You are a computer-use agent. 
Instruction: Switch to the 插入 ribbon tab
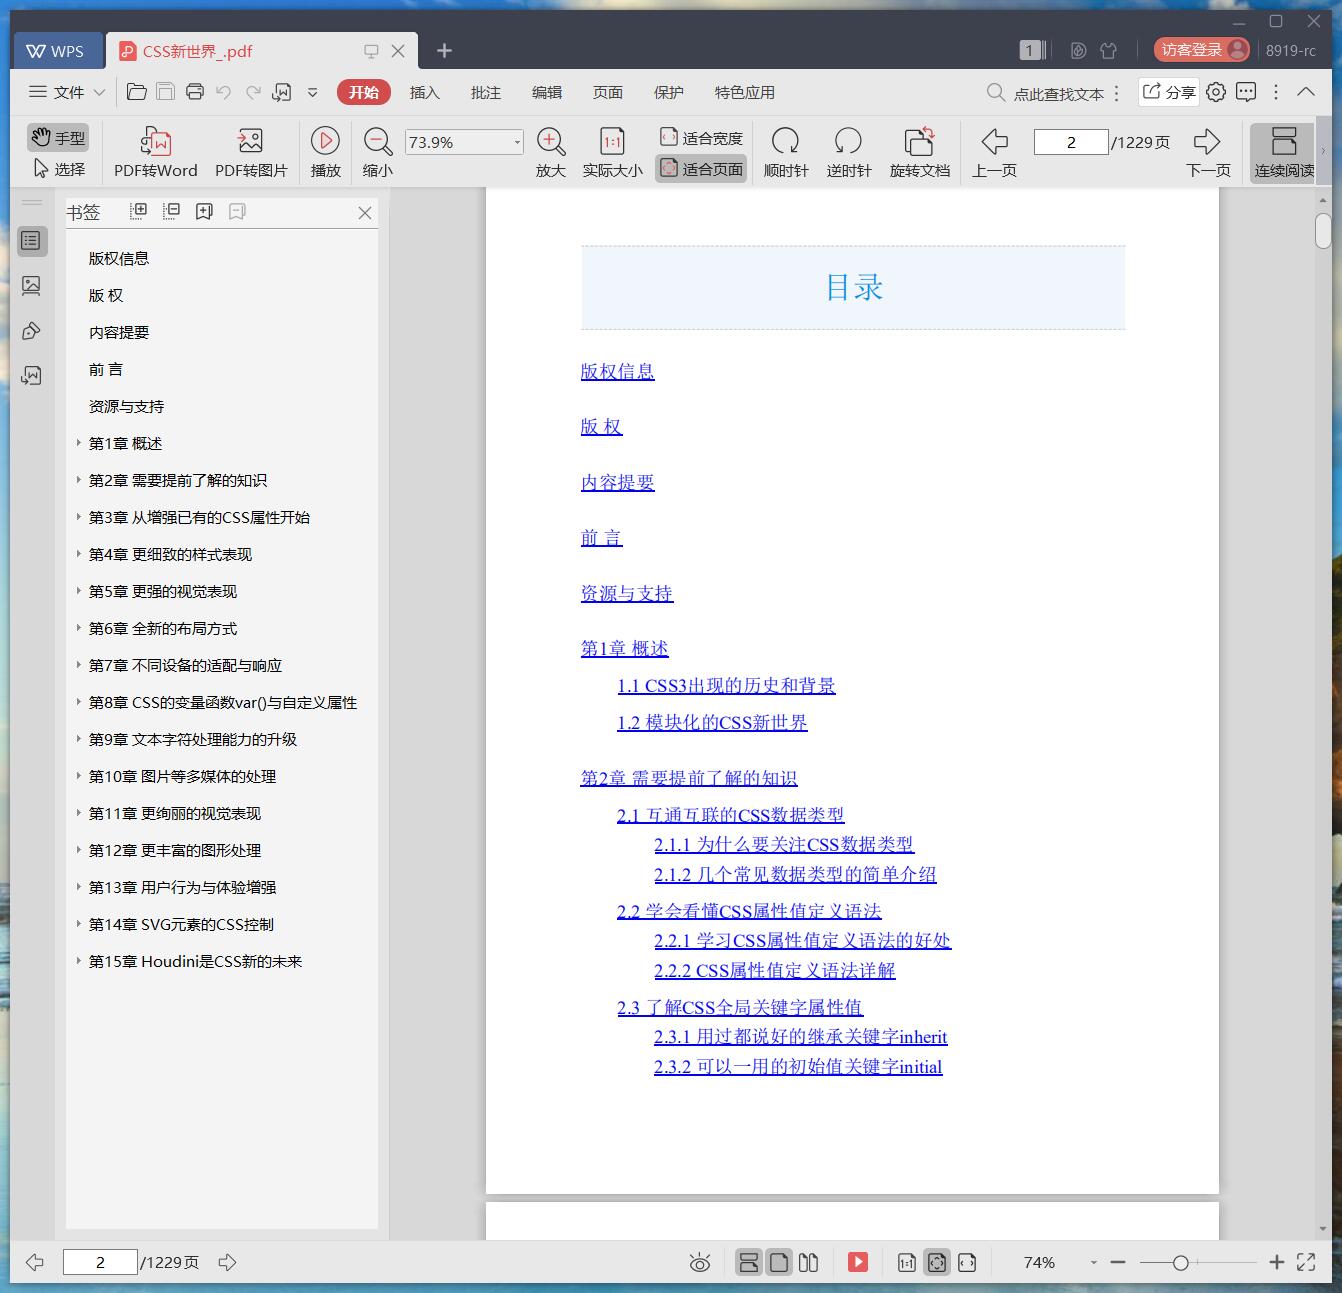tap(425, 92)
